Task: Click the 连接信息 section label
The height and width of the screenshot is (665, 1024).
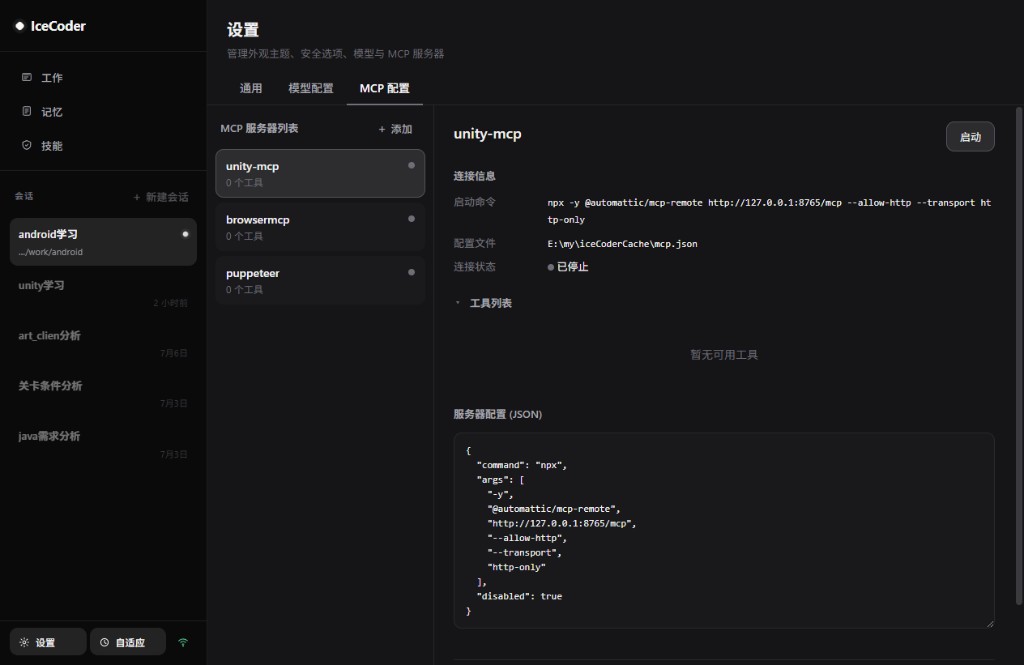Action: (x=474, y=176)
